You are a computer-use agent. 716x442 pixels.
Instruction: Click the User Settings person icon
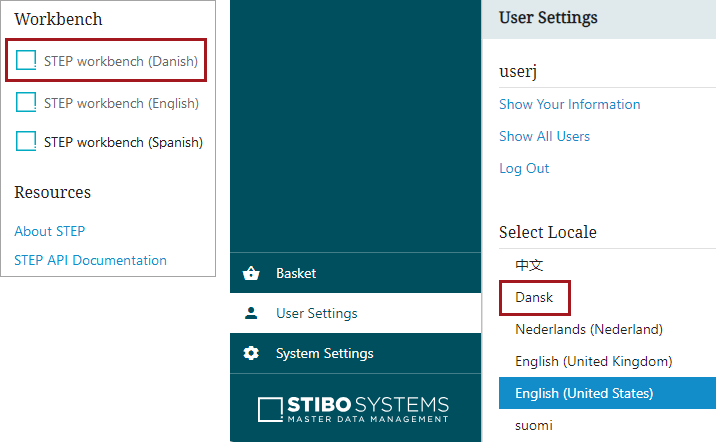click(251, 313)
